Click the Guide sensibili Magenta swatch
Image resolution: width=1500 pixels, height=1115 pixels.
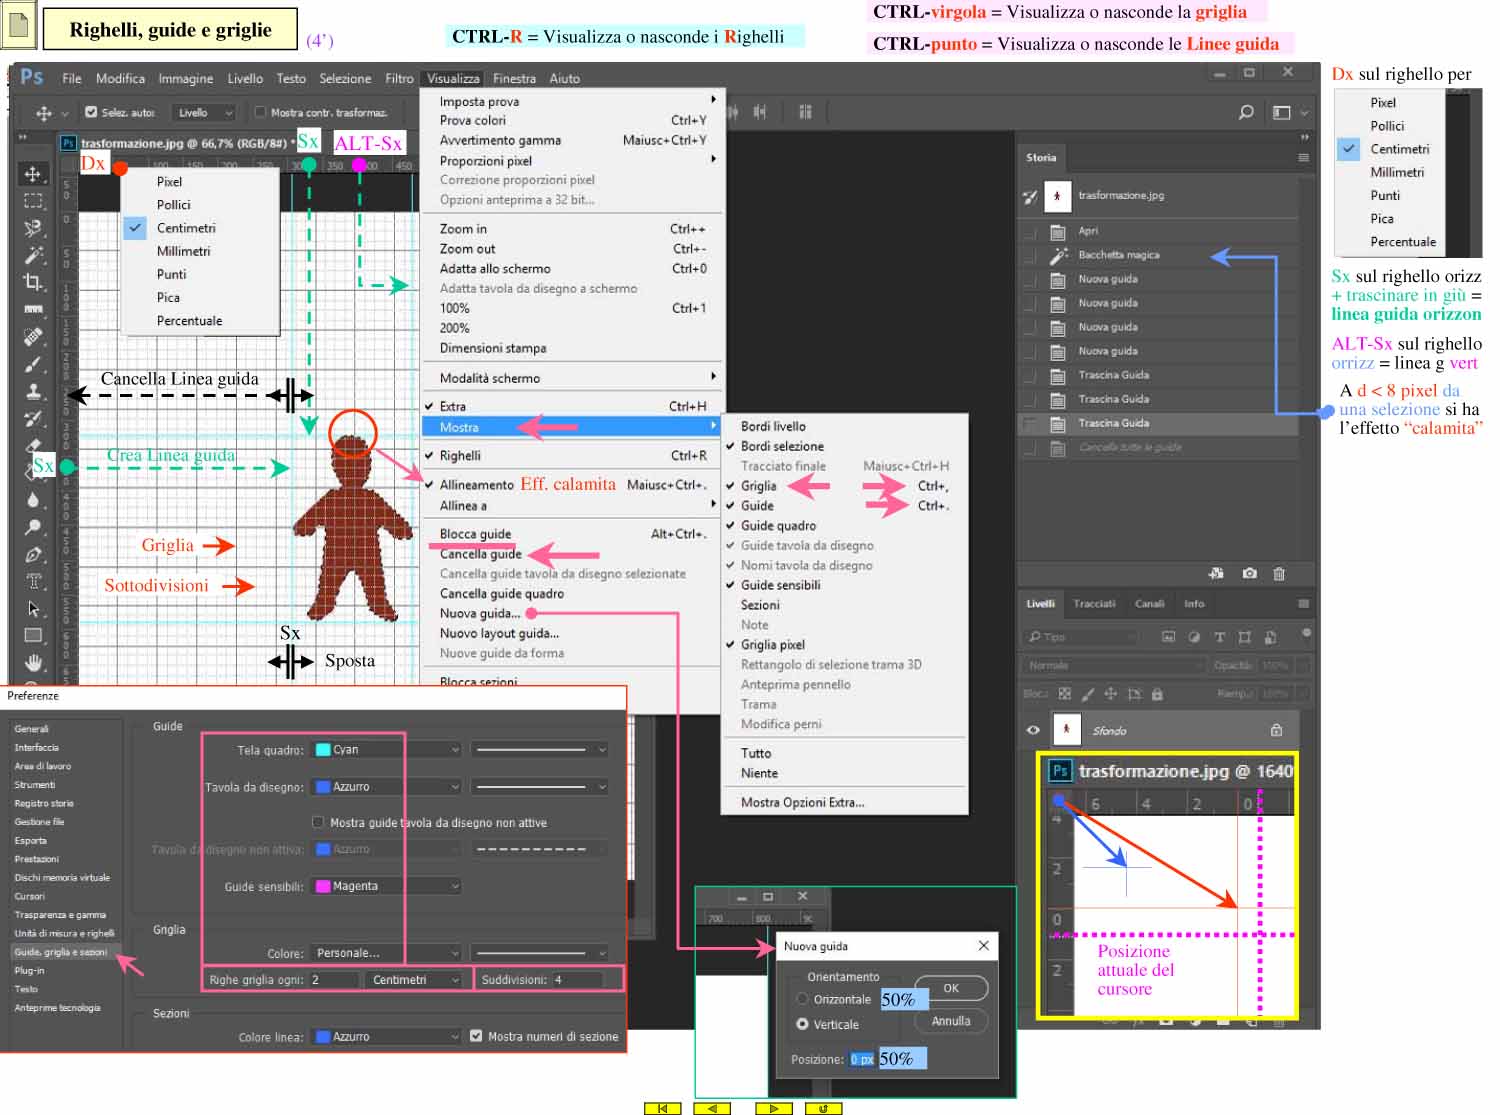click(323, 886)
